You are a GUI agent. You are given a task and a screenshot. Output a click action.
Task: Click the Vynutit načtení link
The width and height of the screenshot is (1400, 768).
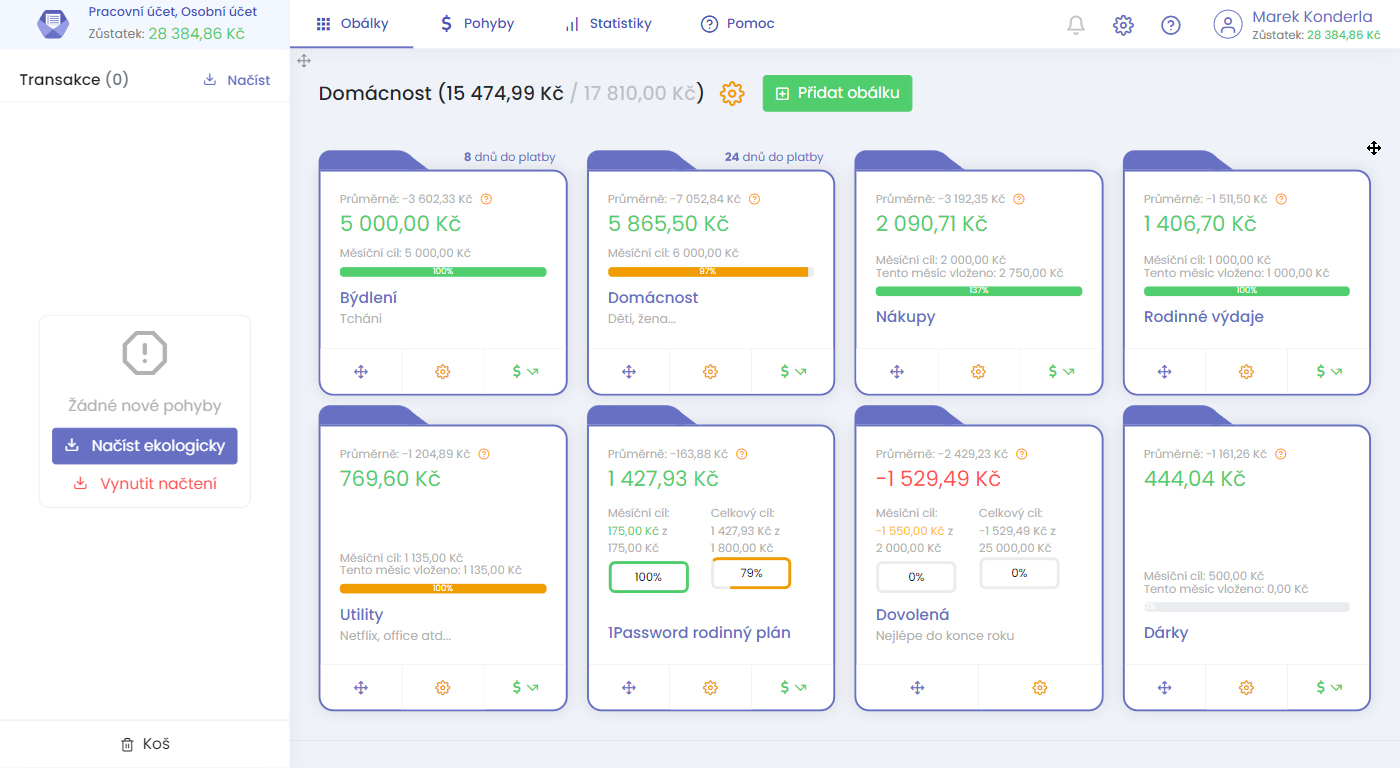(x=145, y=484)
